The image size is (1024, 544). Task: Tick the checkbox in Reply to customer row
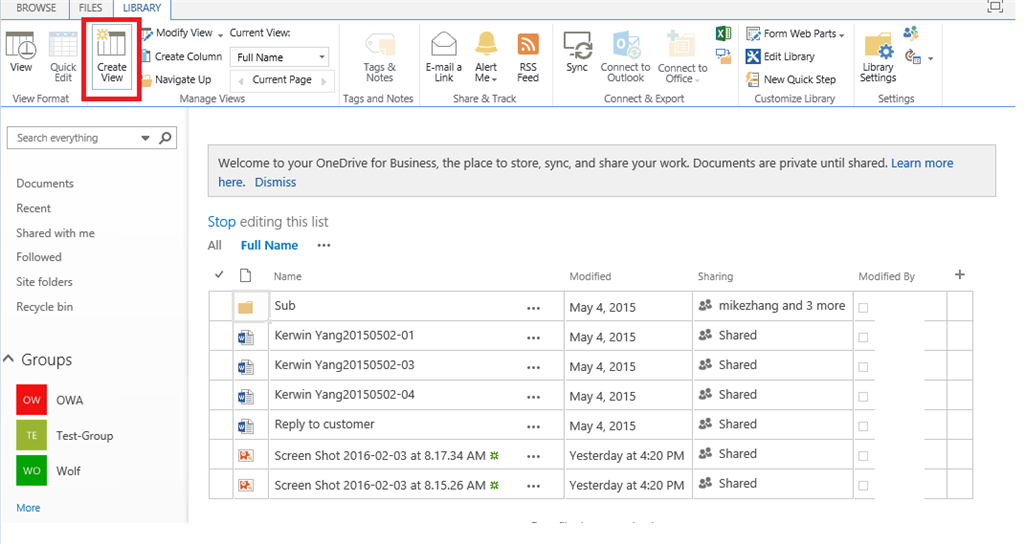863,426
